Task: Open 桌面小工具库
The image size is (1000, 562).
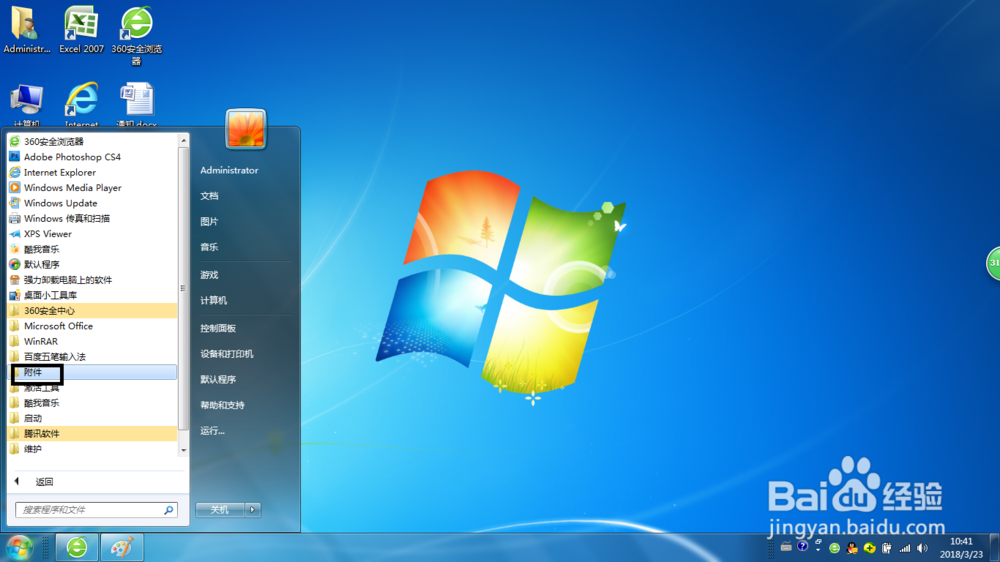Action: click(x=92, y=295)
